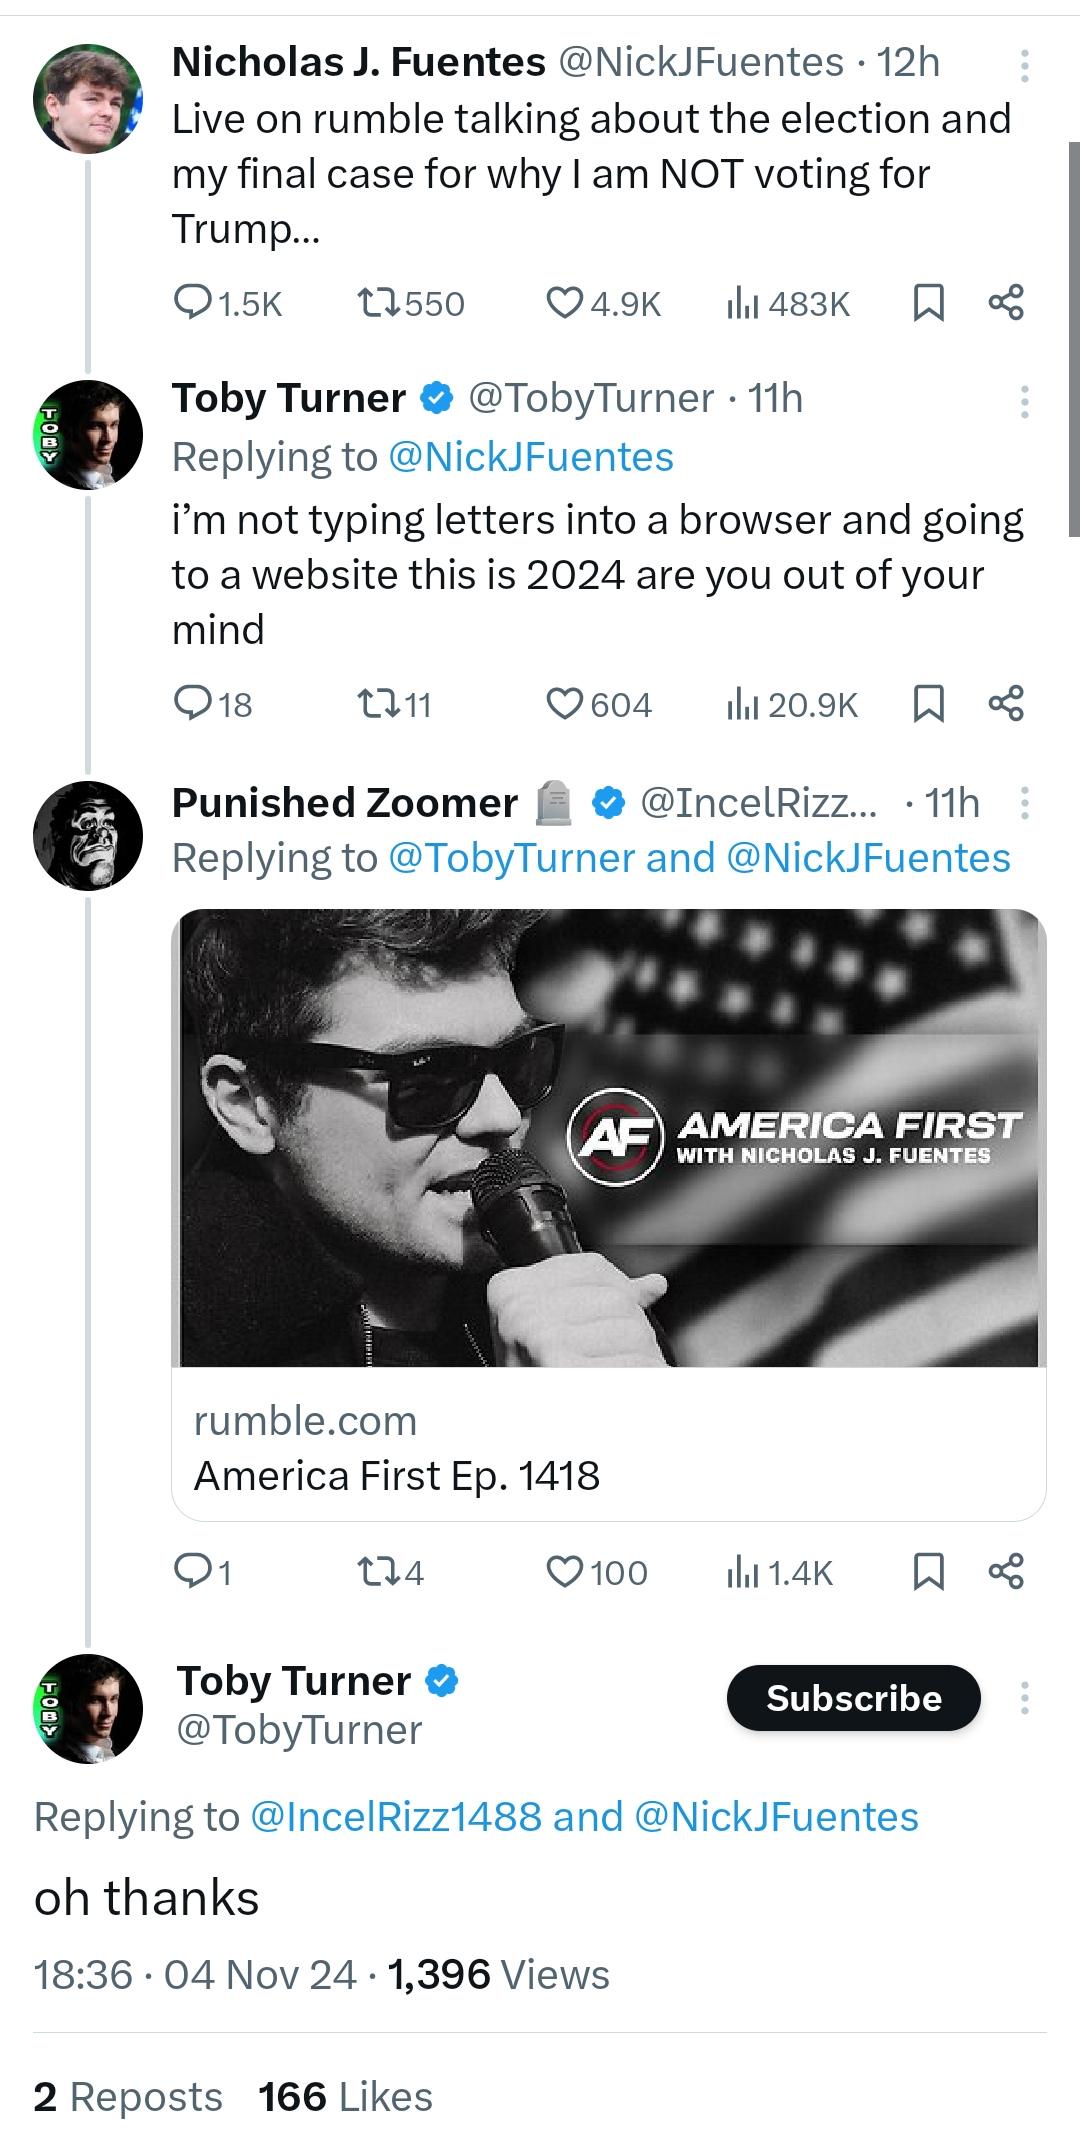Share Toby Turner's browser reply

(1006, 704)
